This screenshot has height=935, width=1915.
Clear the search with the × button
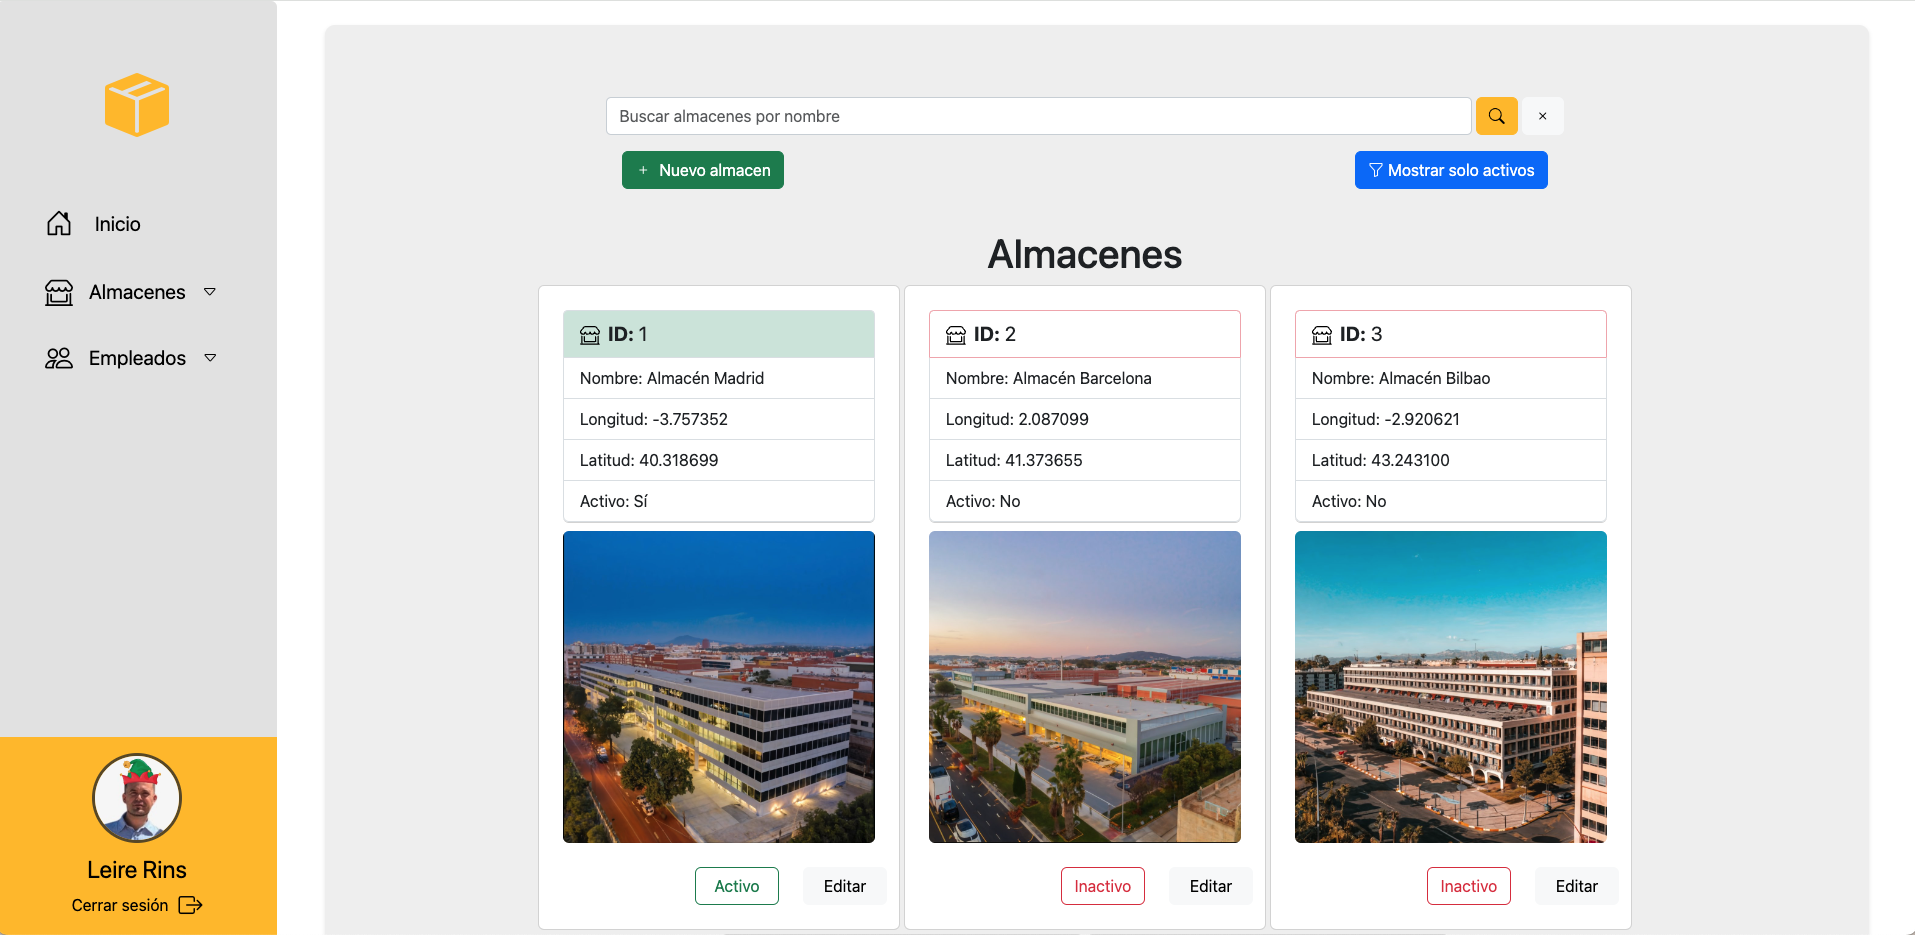[x=1543, y=116]
